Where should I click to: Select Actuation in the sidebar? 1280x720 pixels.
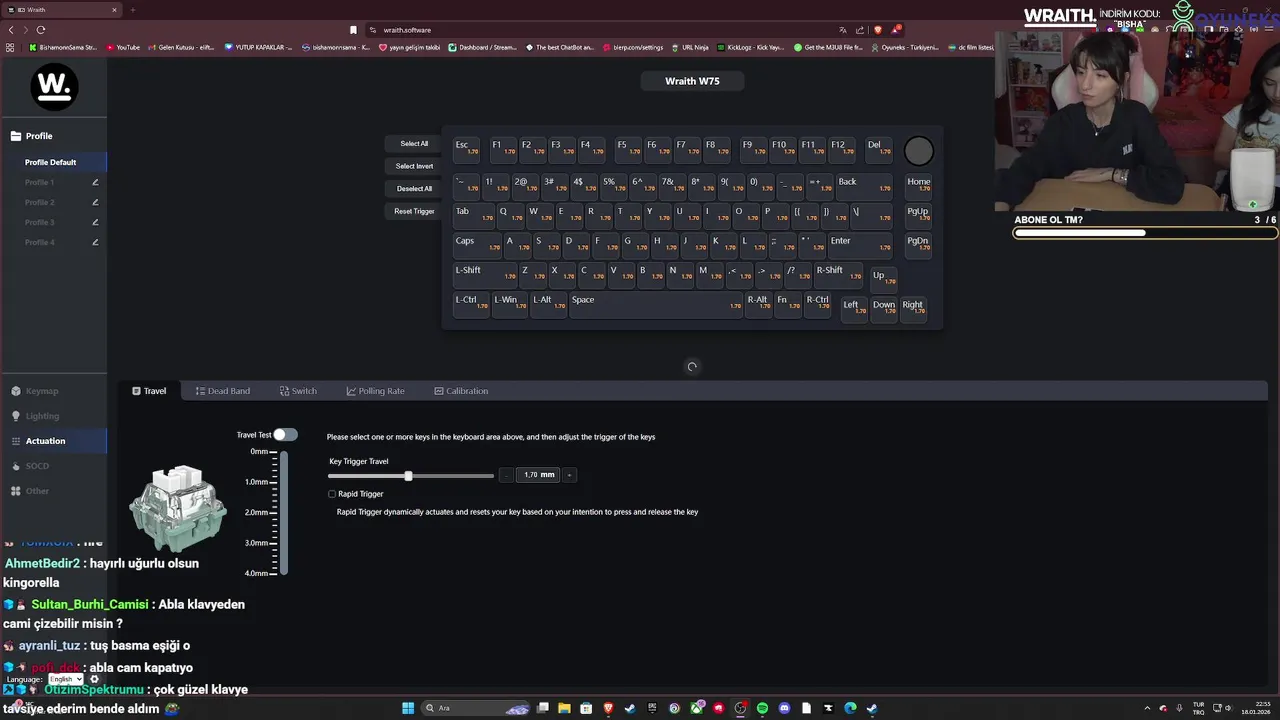pos(53,441)
